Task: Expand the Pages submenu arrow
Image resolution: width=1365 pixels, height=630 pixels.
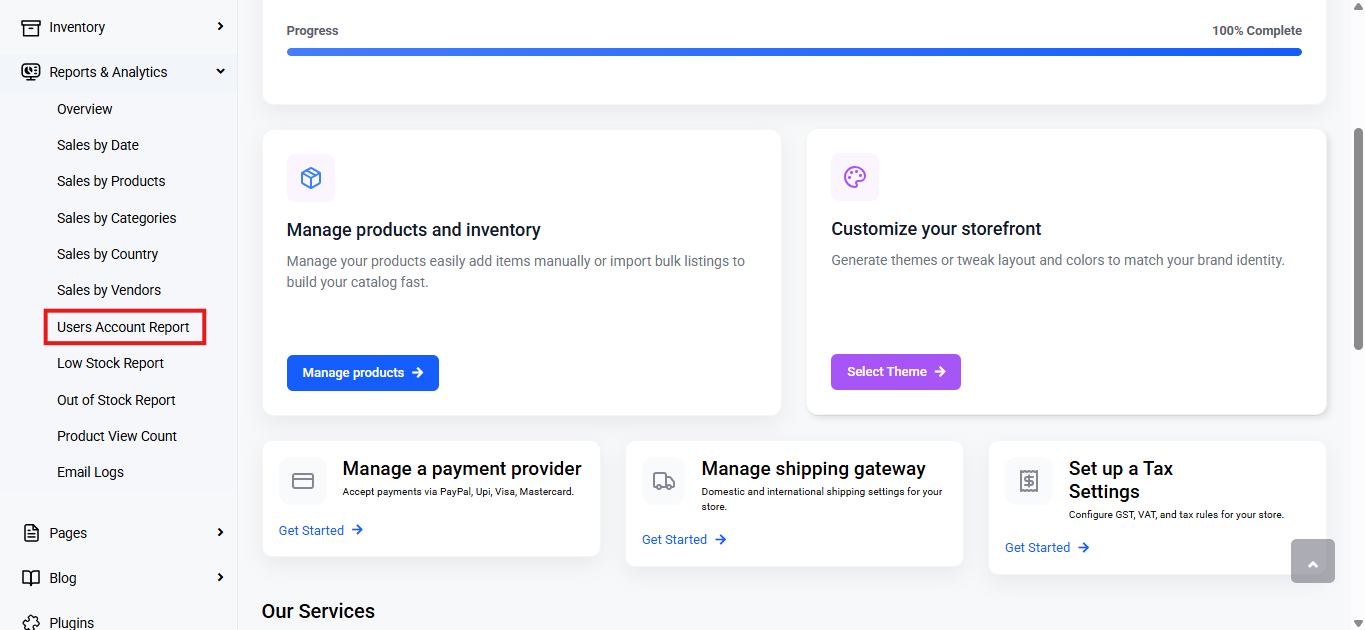Action: coord(221,532)
